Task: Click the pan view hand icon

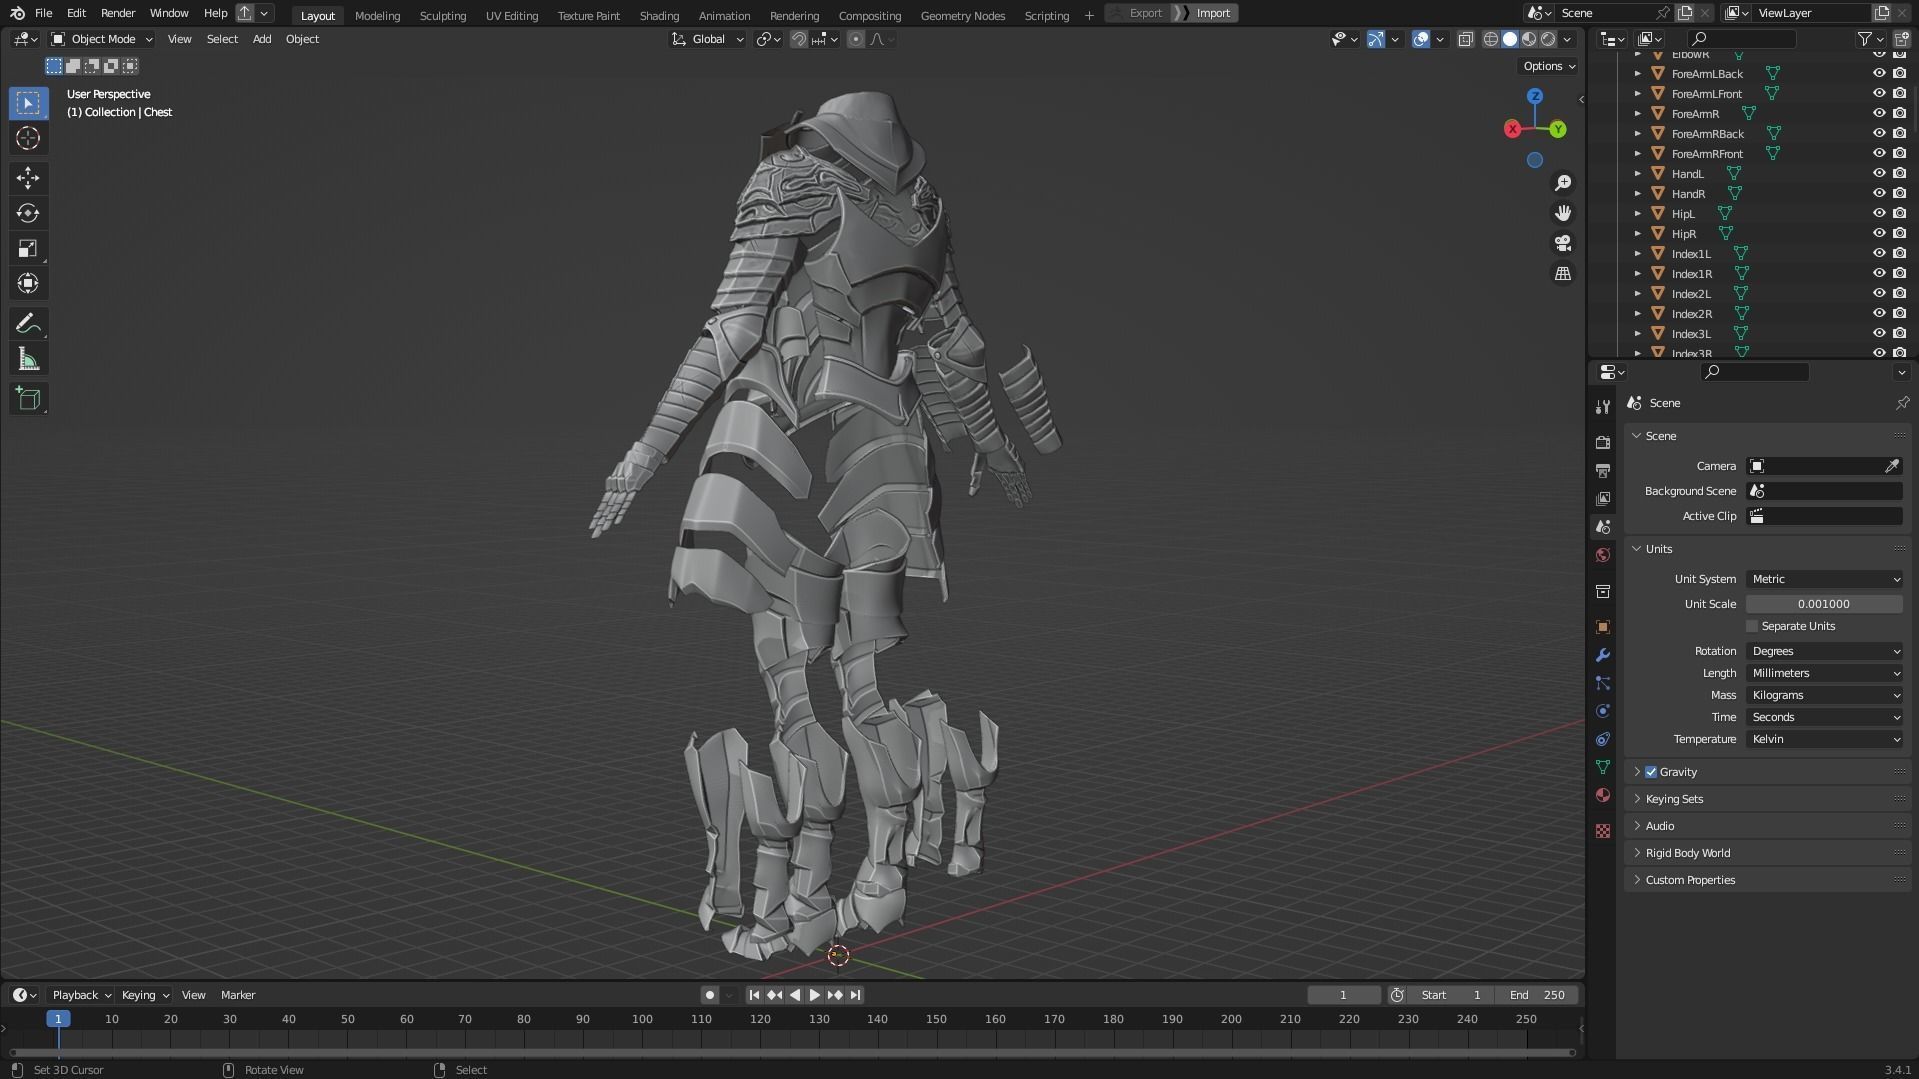Action: 1563,213
